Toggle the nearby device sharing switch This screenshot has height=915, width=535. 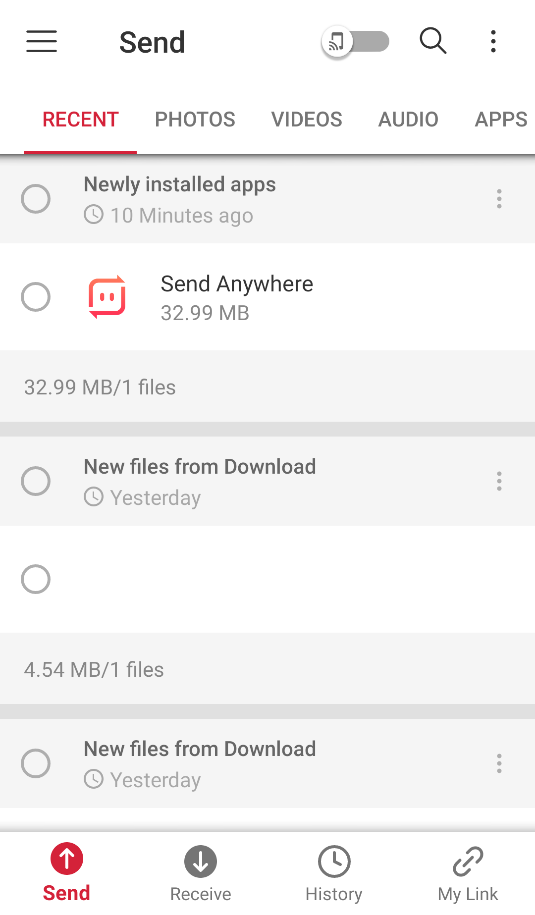[355, 42]
